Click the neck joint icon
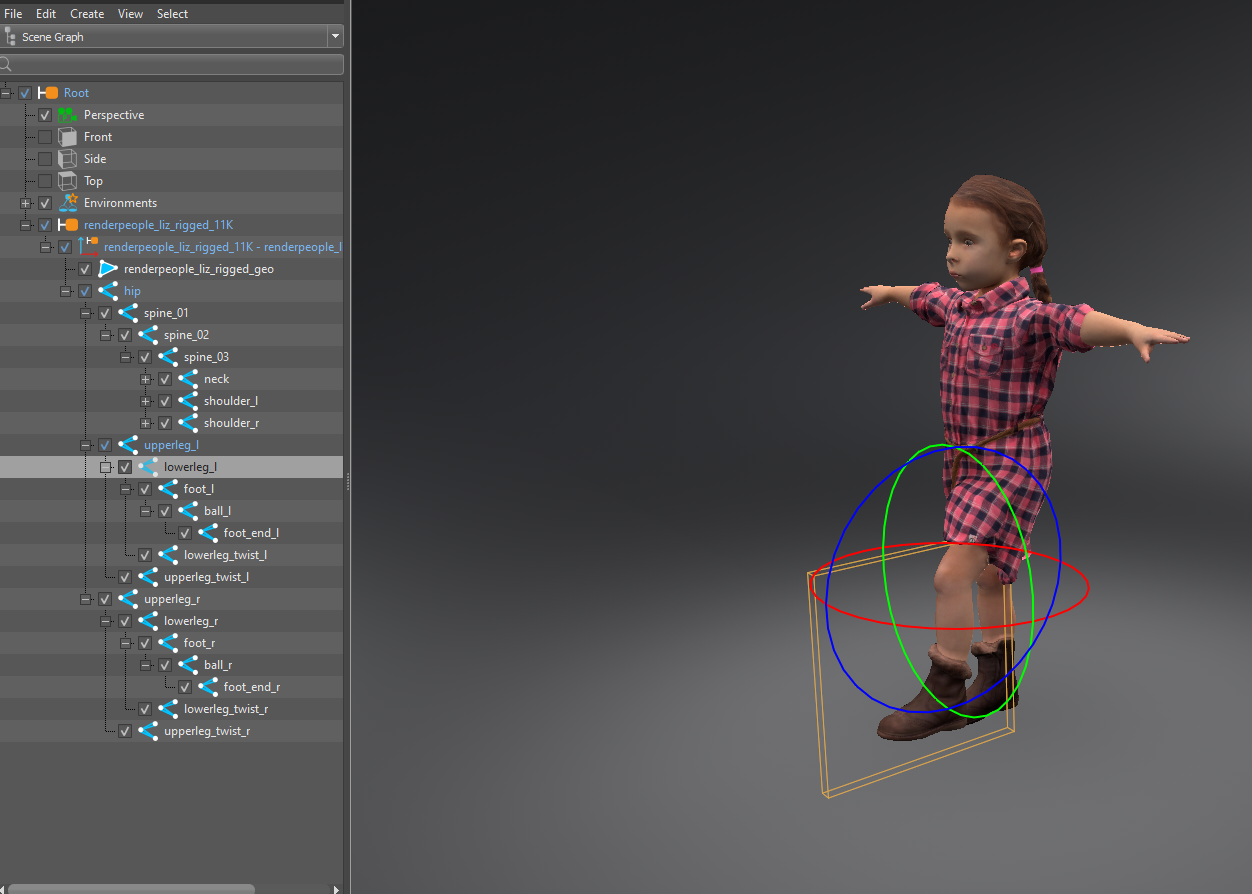The height and width of the screenshot is (894, 1252). [x=187, y=378]
